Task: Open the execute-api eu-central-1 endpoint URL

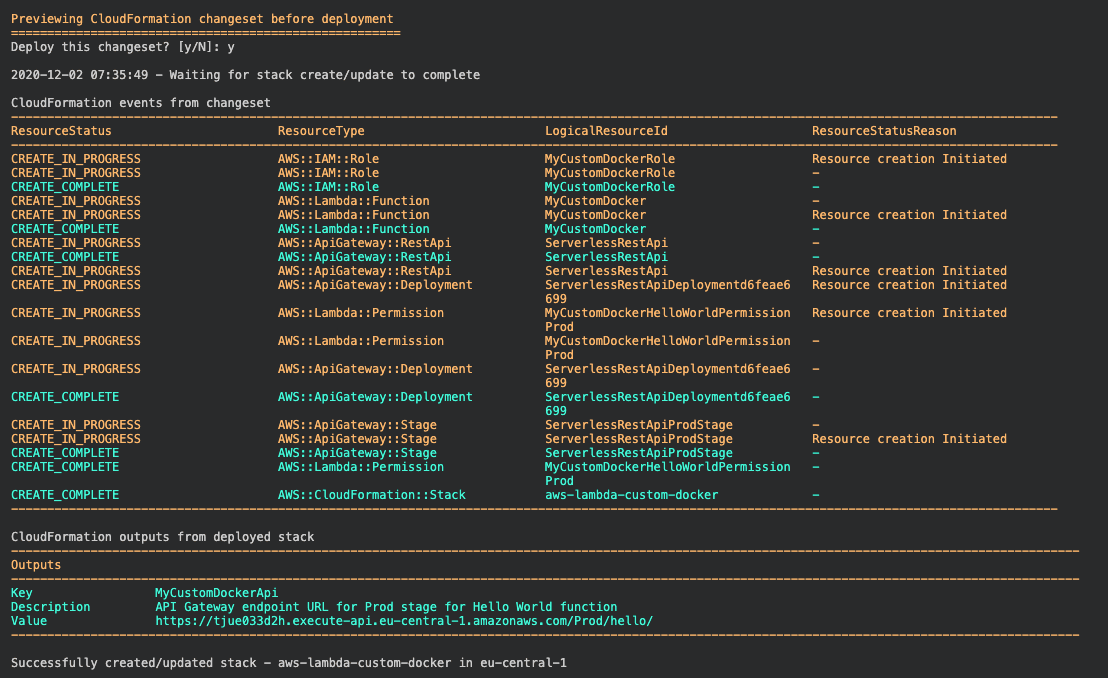Action: [x=404, y=621]
